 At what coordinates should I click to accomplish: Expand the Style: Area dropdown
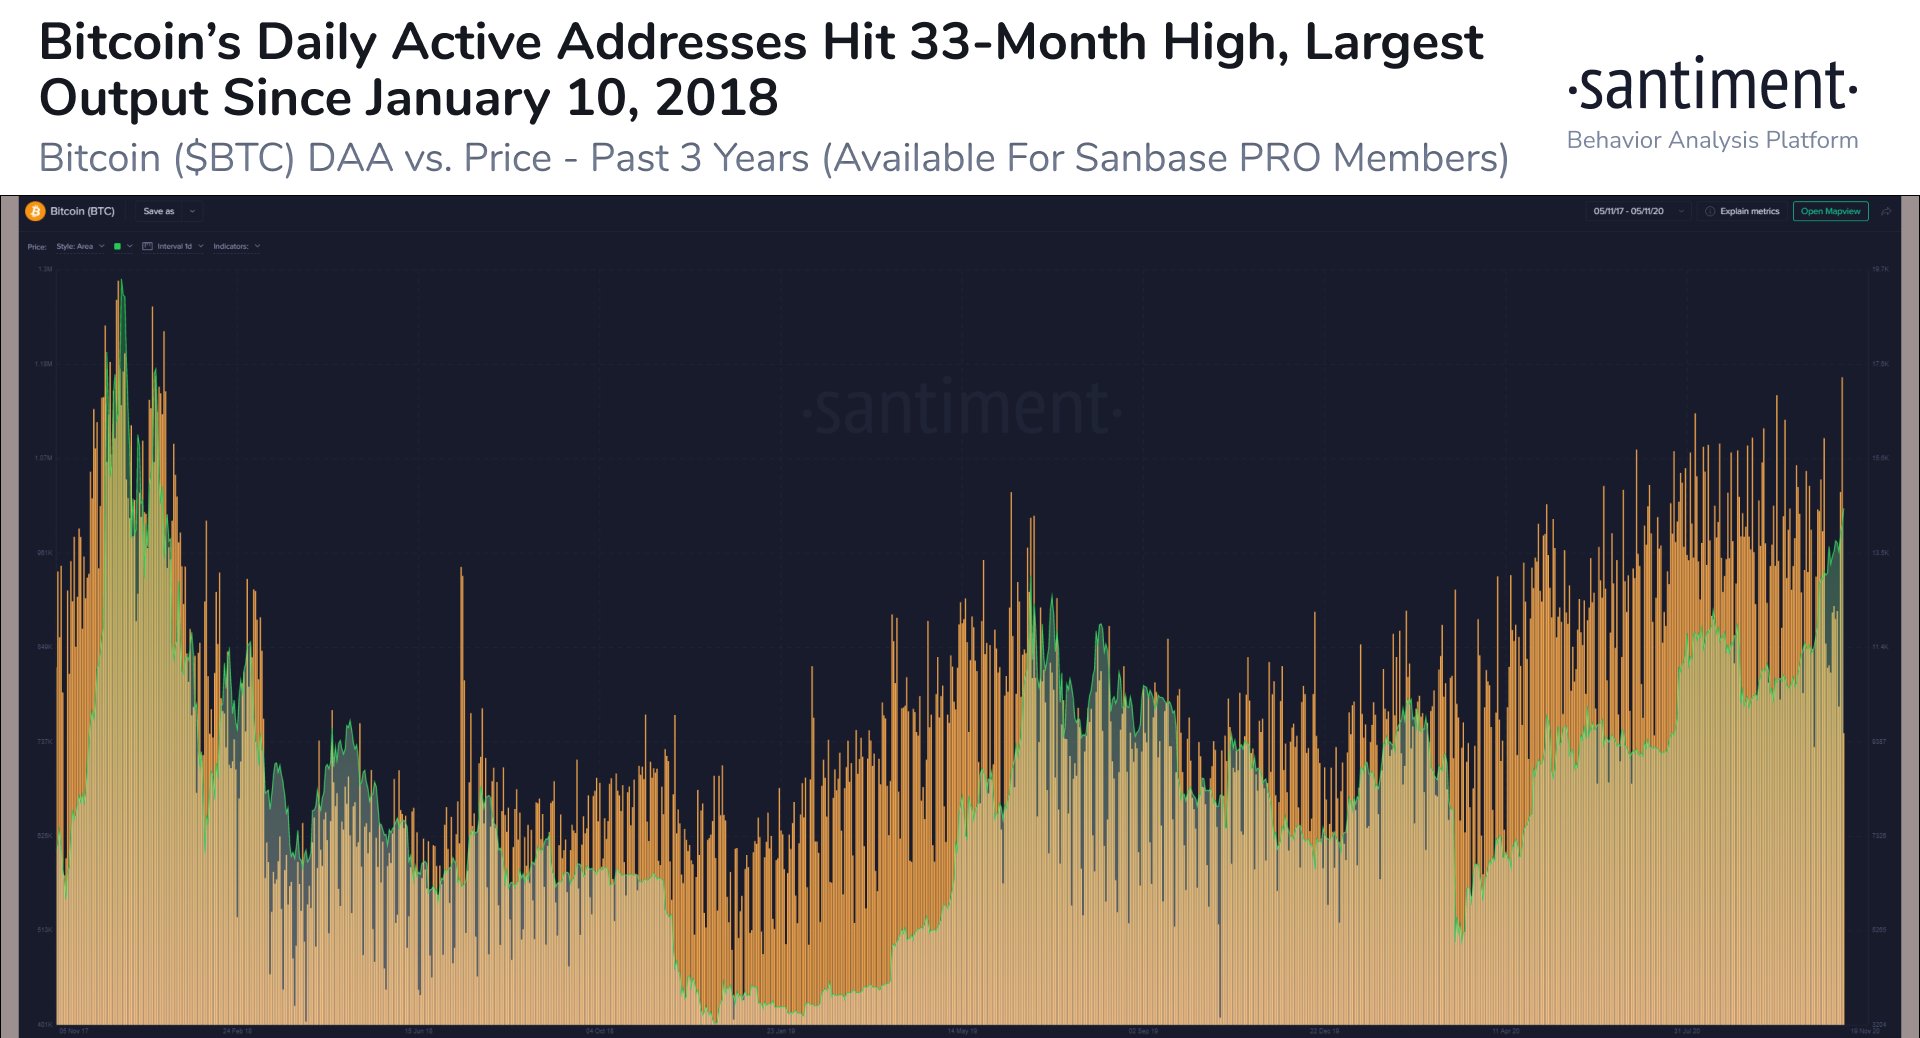[81, 246]
